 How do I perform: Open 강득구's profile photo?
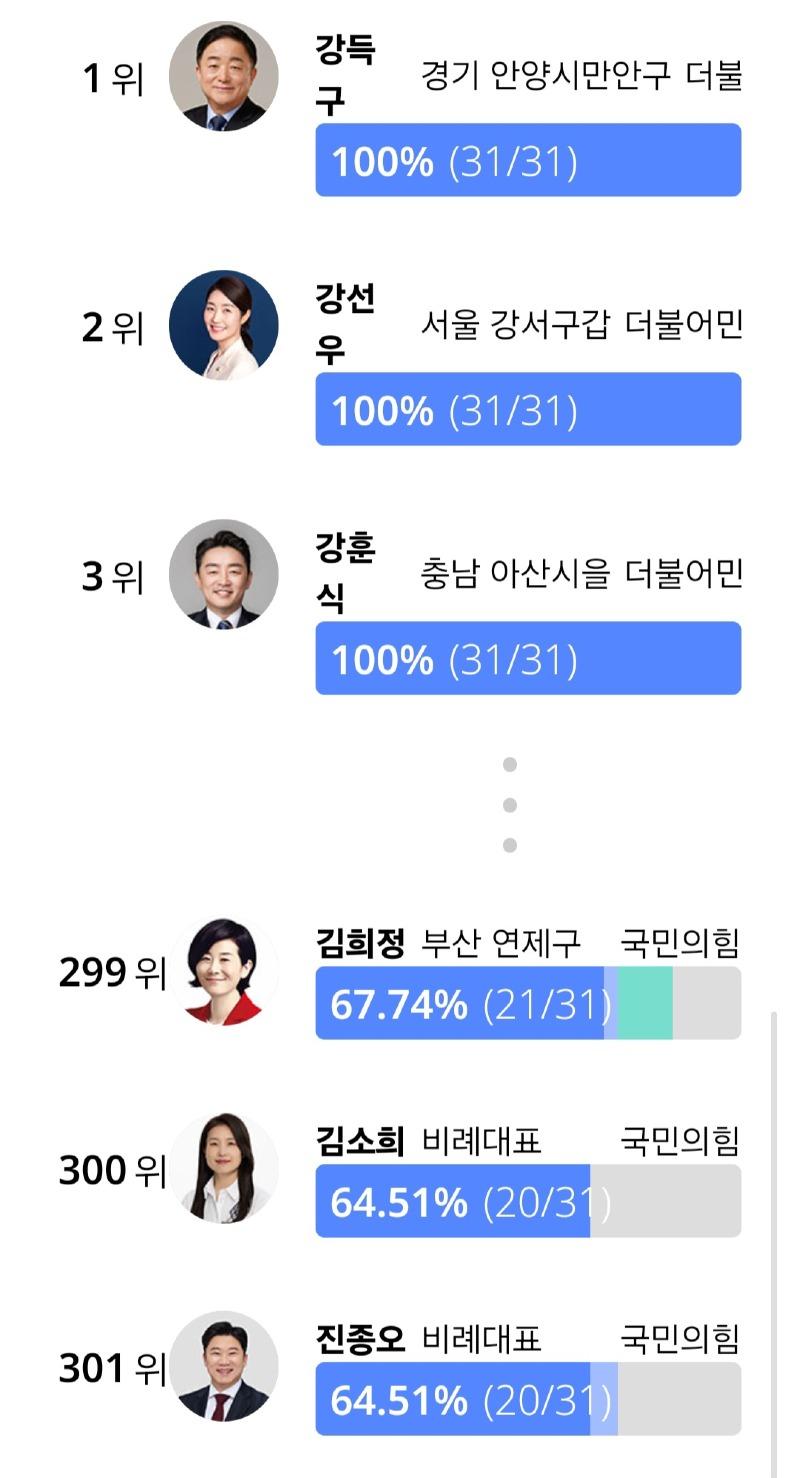coord(224,76)
